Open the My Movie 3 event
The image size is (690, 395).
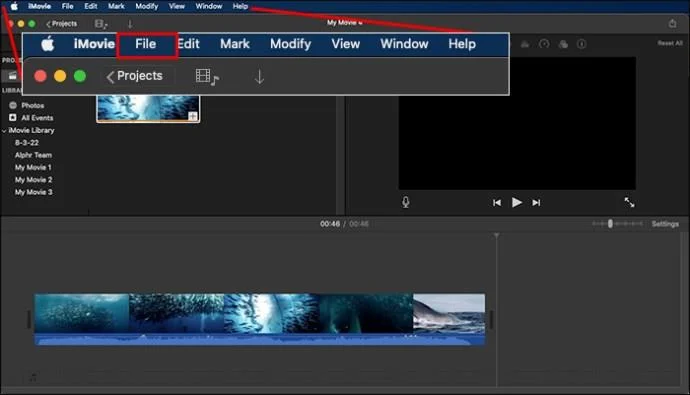(x=33, y=192)
